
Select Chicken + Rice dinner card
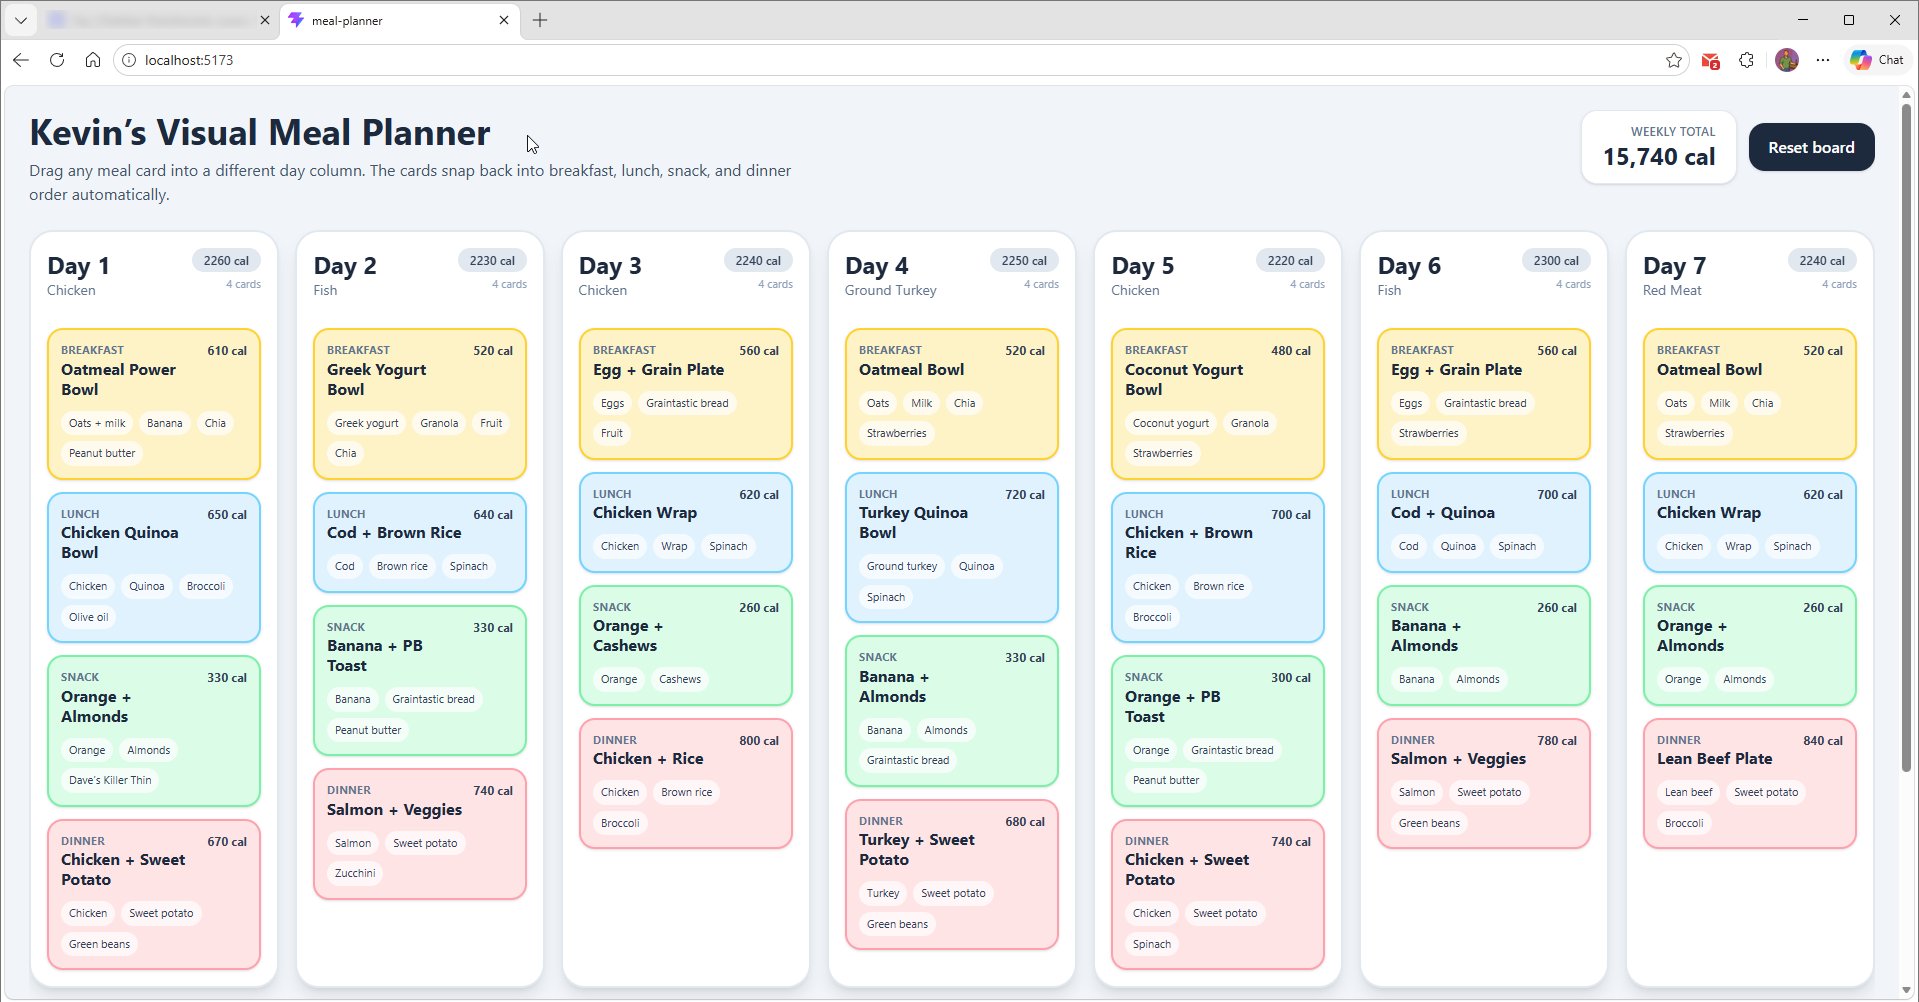tap(686, 783)
